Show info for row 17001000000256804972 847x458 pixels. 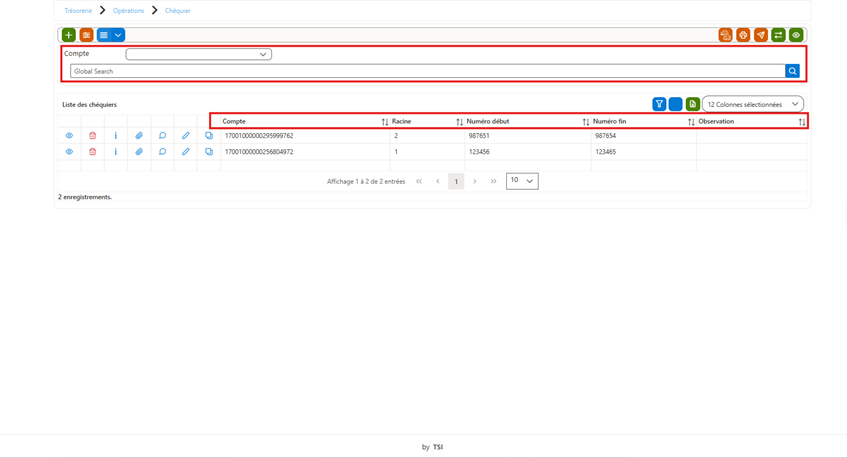[x=116, y=152]
